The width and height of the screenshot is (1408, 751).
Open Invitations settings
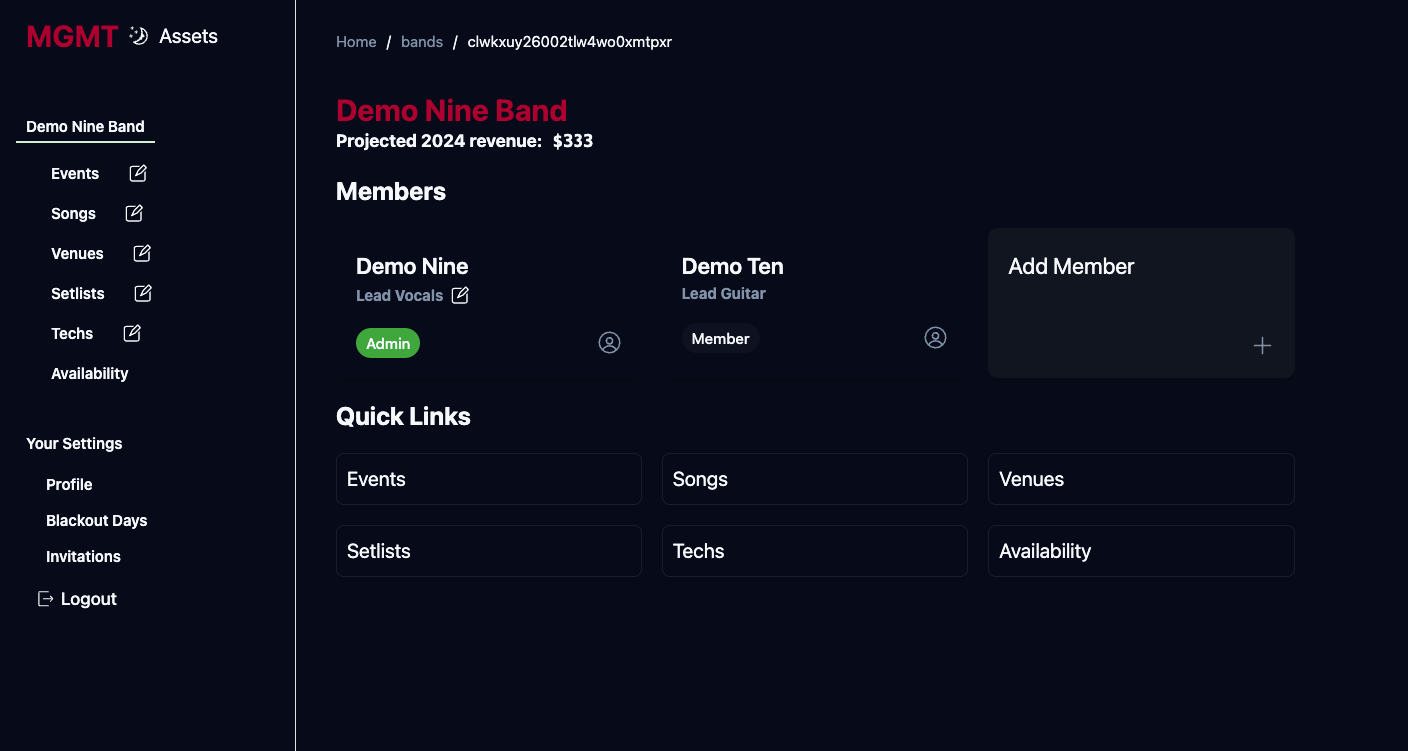[83, 557]
